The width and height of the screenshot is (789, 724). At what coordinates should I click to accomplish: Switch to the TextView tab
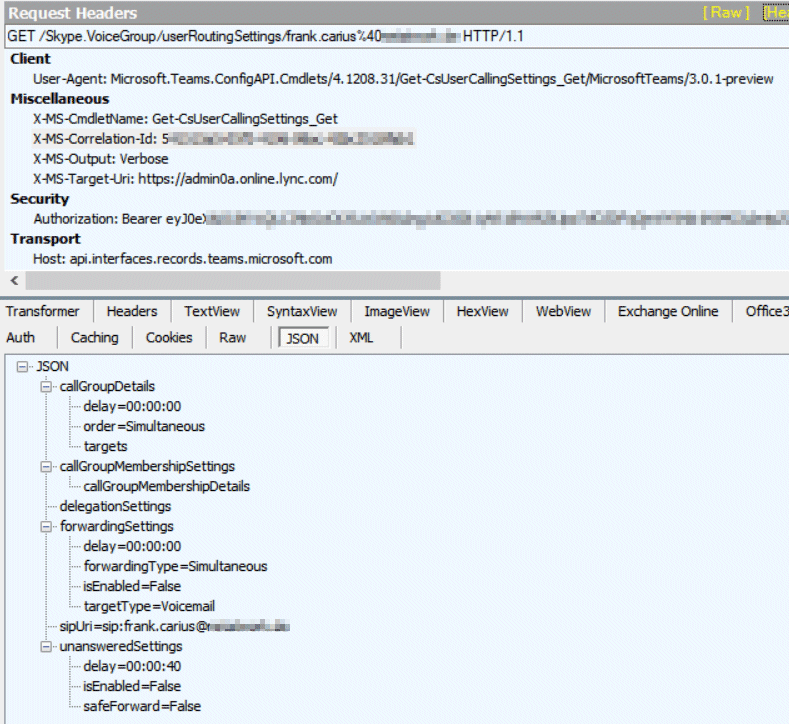pos(212,312)
